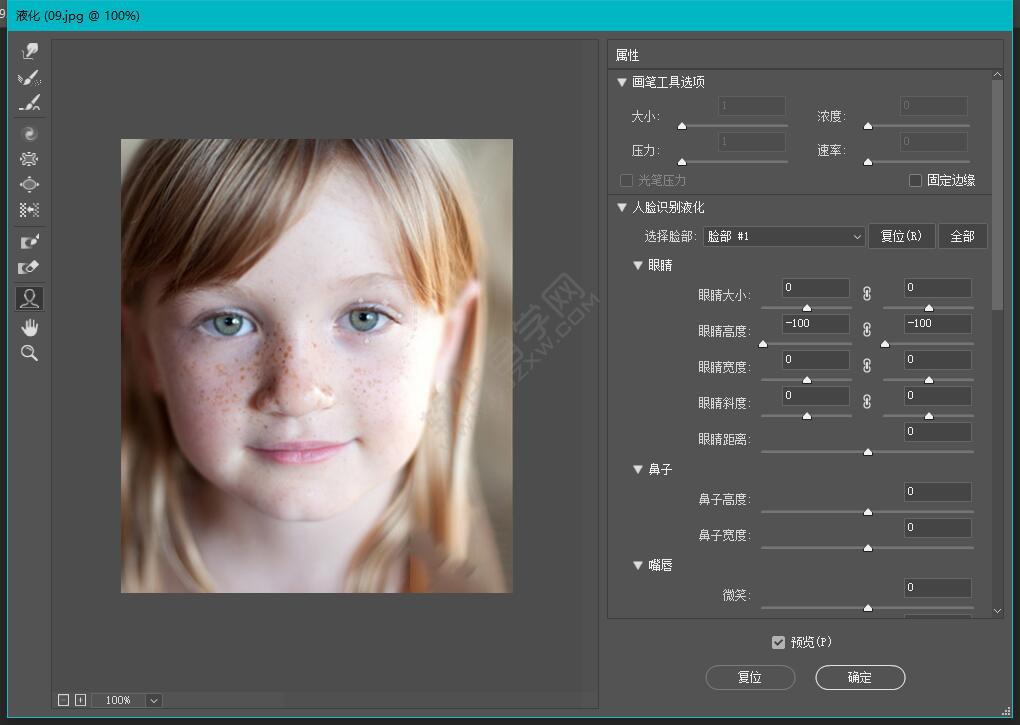This screenshot has width=1020, height=725.
Task: Collapse the 人脸识别液化 section
Action: [x=622, y=208]
